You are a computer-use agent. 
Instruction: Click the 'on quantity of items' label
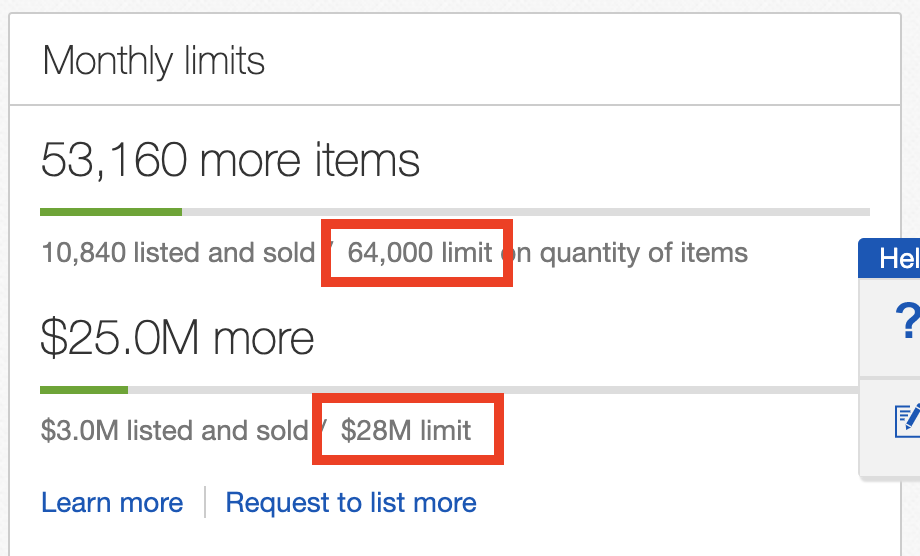coord(624,253)
